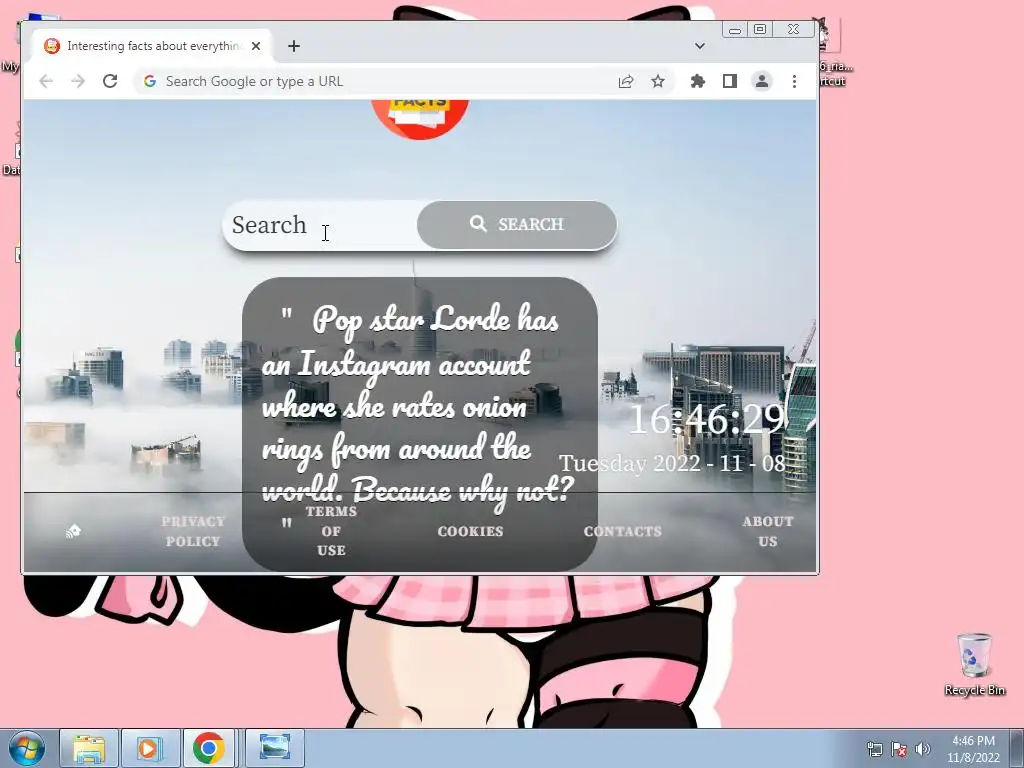Open the Terms of Use link
This screenshot has height=768, width=1024.
331,530
